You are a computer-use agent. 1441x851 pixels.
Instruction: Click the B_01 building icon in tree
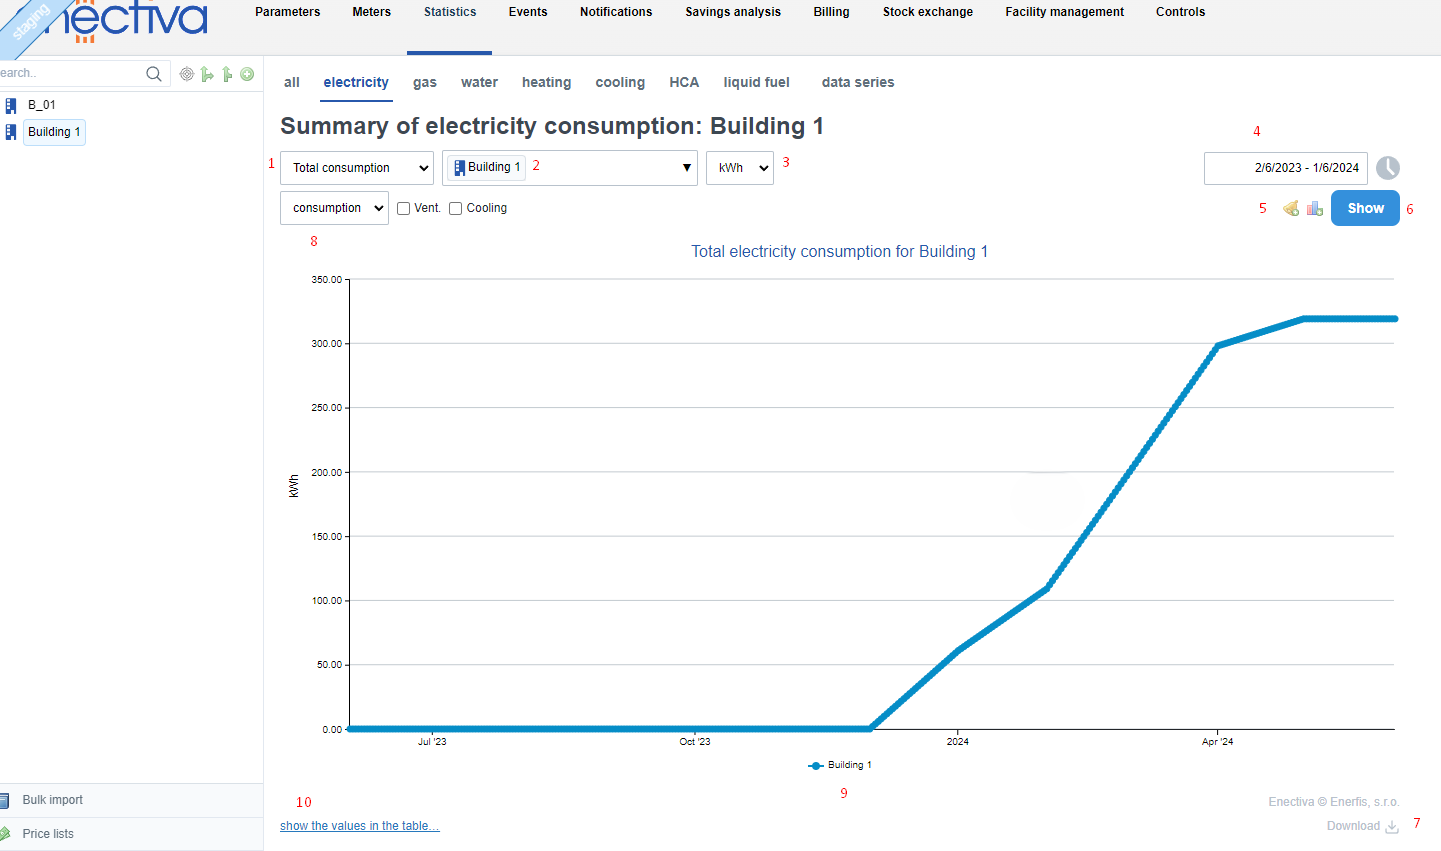tap(11, 105)
